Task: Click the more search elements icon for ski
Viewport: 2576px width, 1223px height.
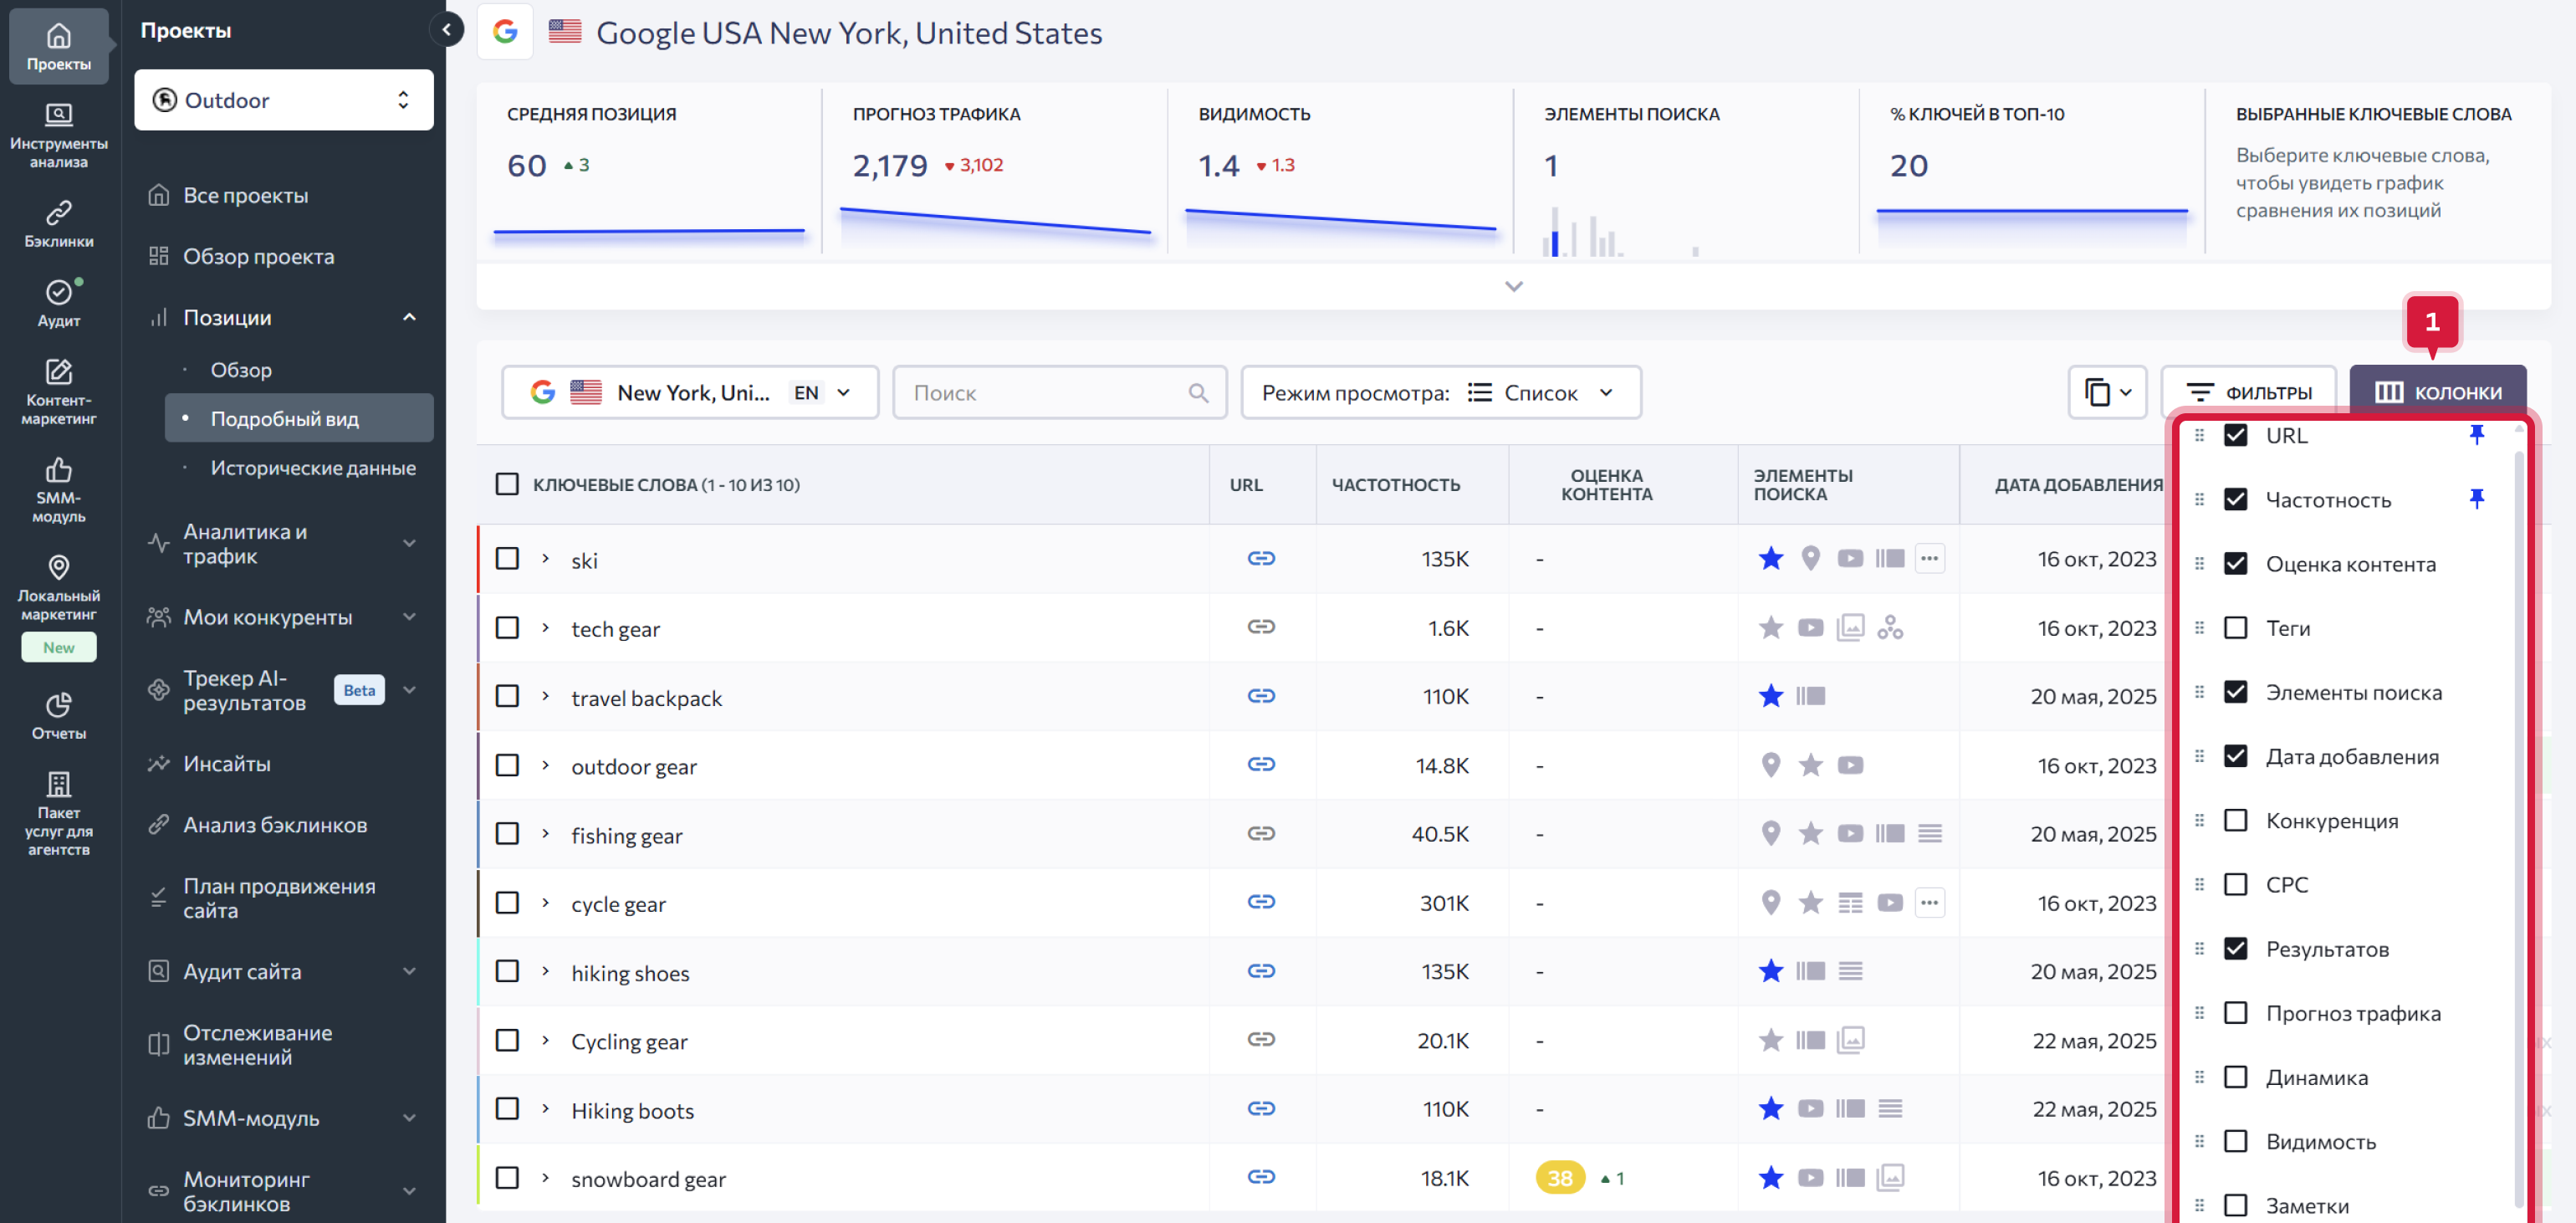Action: 1929,558
